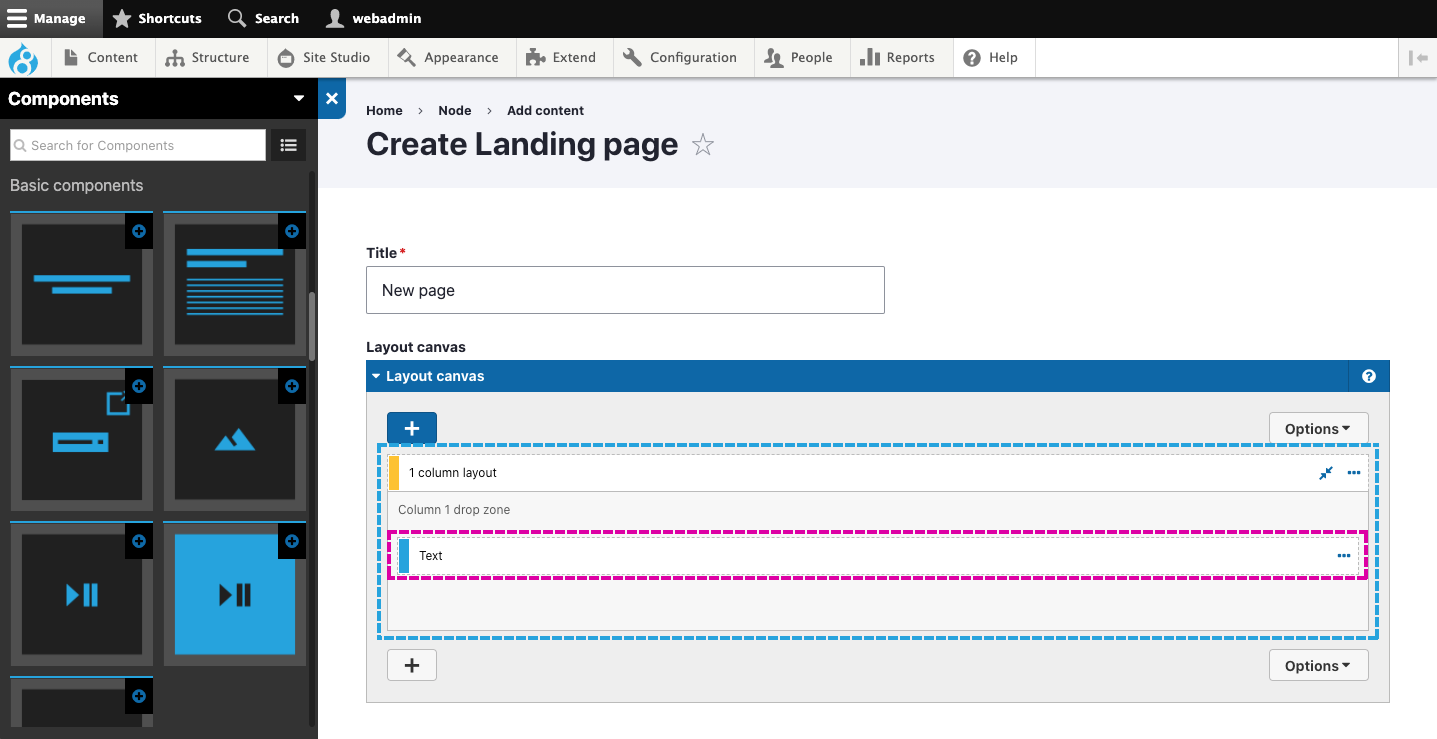Focus the Search for Components field
Screen dimensions: 1437x739
click(x=138, y=145)
